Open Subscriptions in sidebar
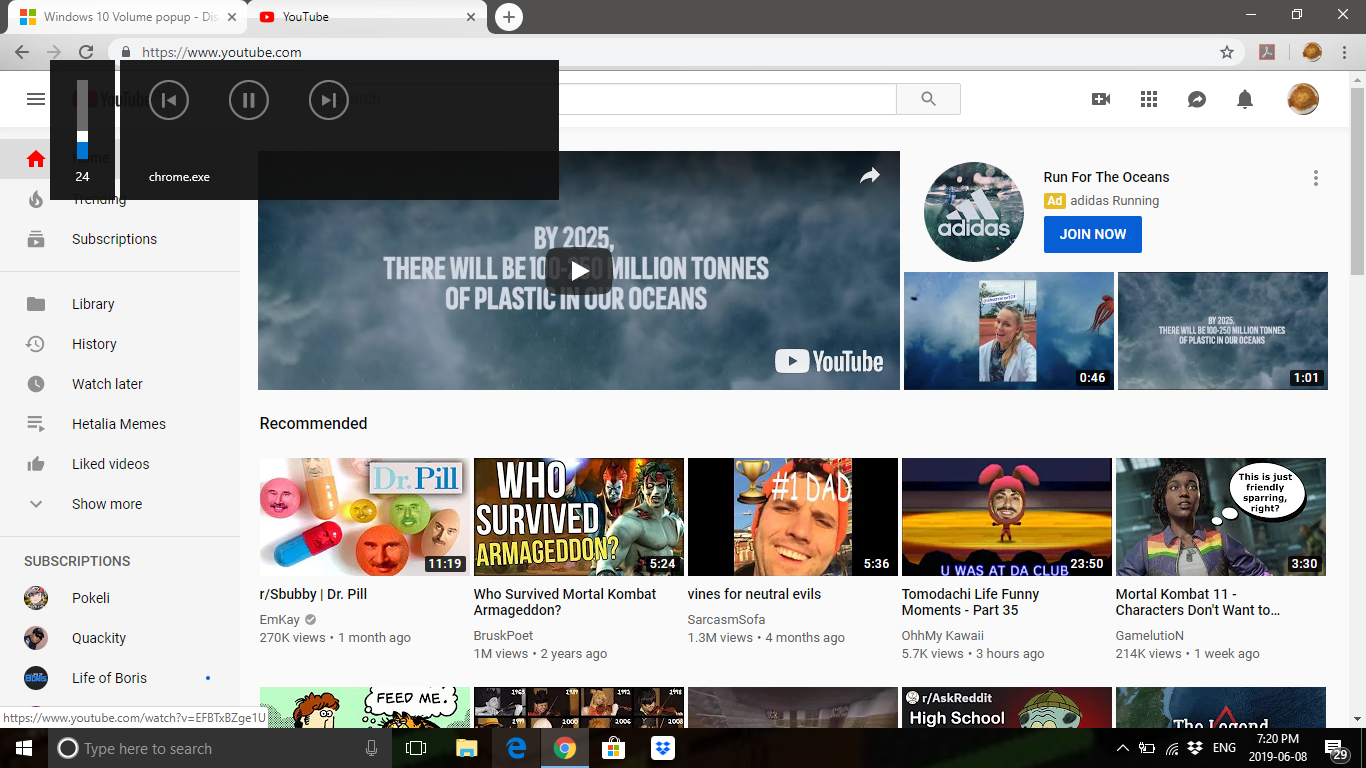Viewport: 1366px width, 768px height. tap(120, 239)
